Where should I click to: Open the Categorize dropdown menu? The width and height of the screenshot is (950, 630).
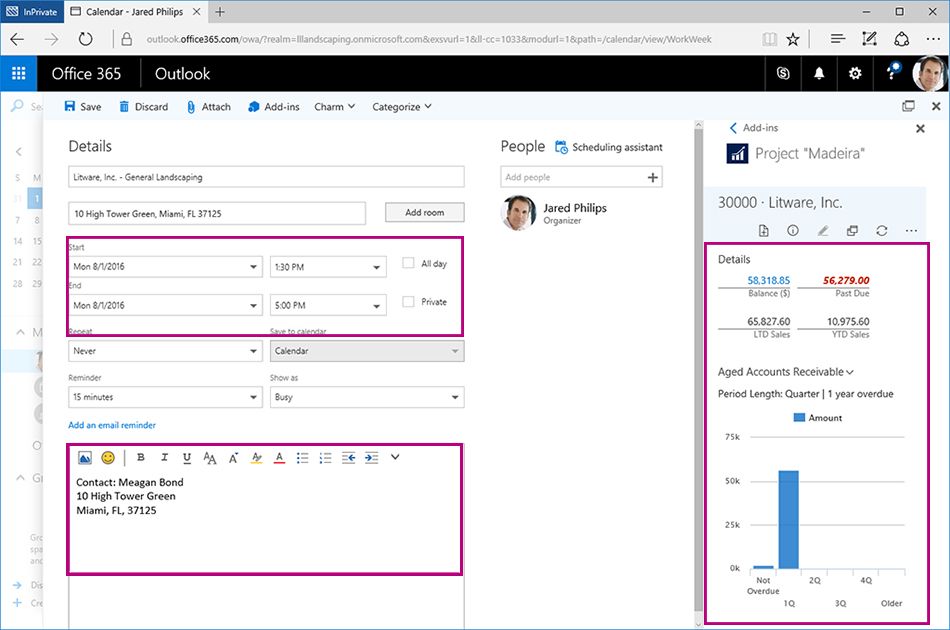point(402,107)
